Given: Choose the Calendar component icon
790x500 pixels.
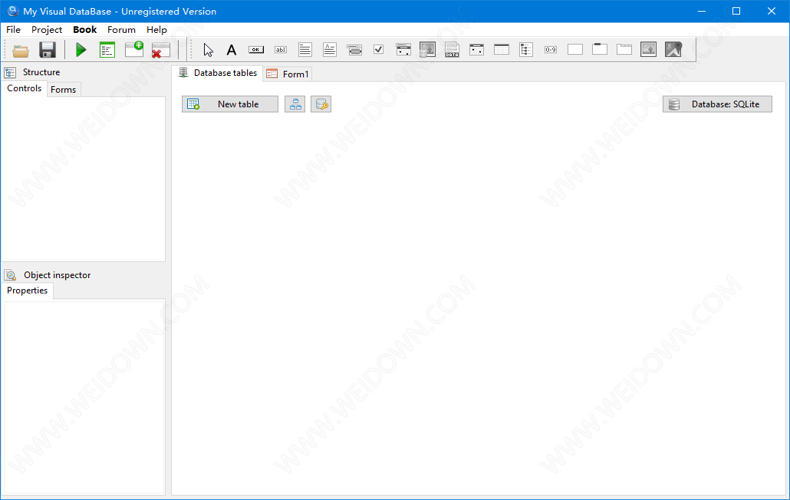Looking at the screenshot, I should click(477, 49).
